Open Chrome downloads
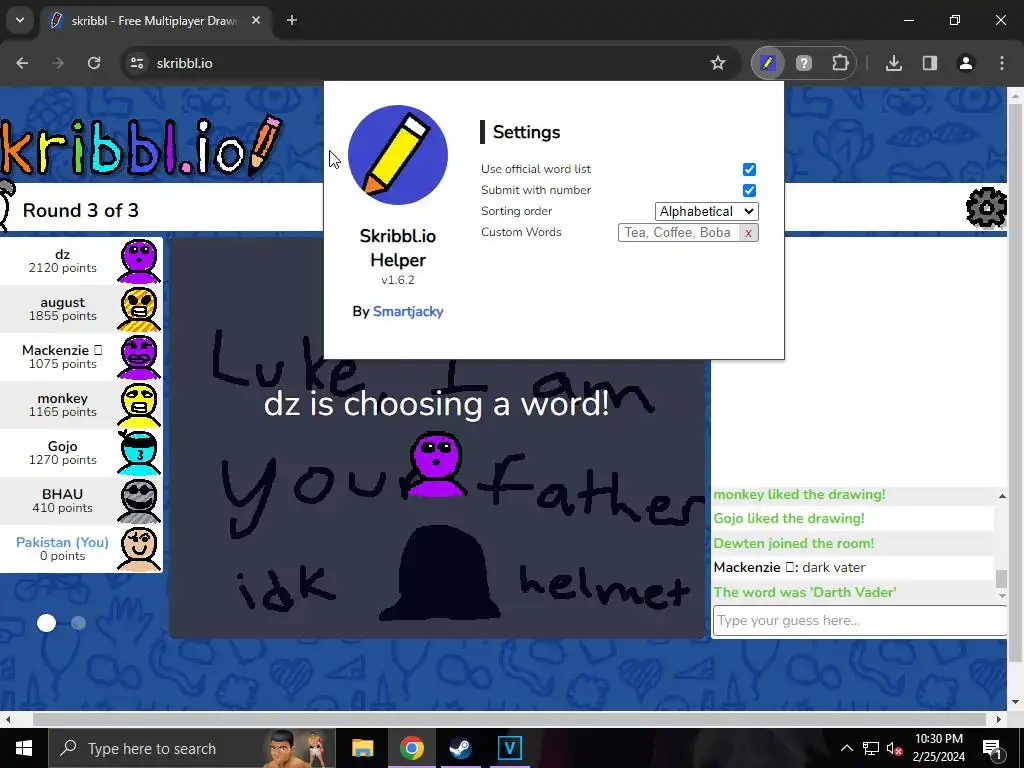 [x=893, y=63]
